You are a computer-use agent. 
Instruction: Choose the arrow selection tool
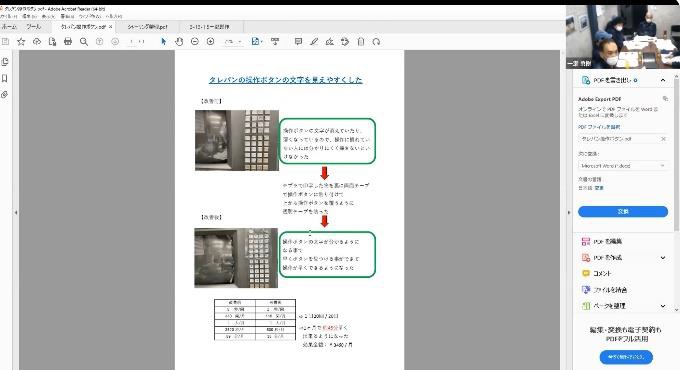point(163,42)
